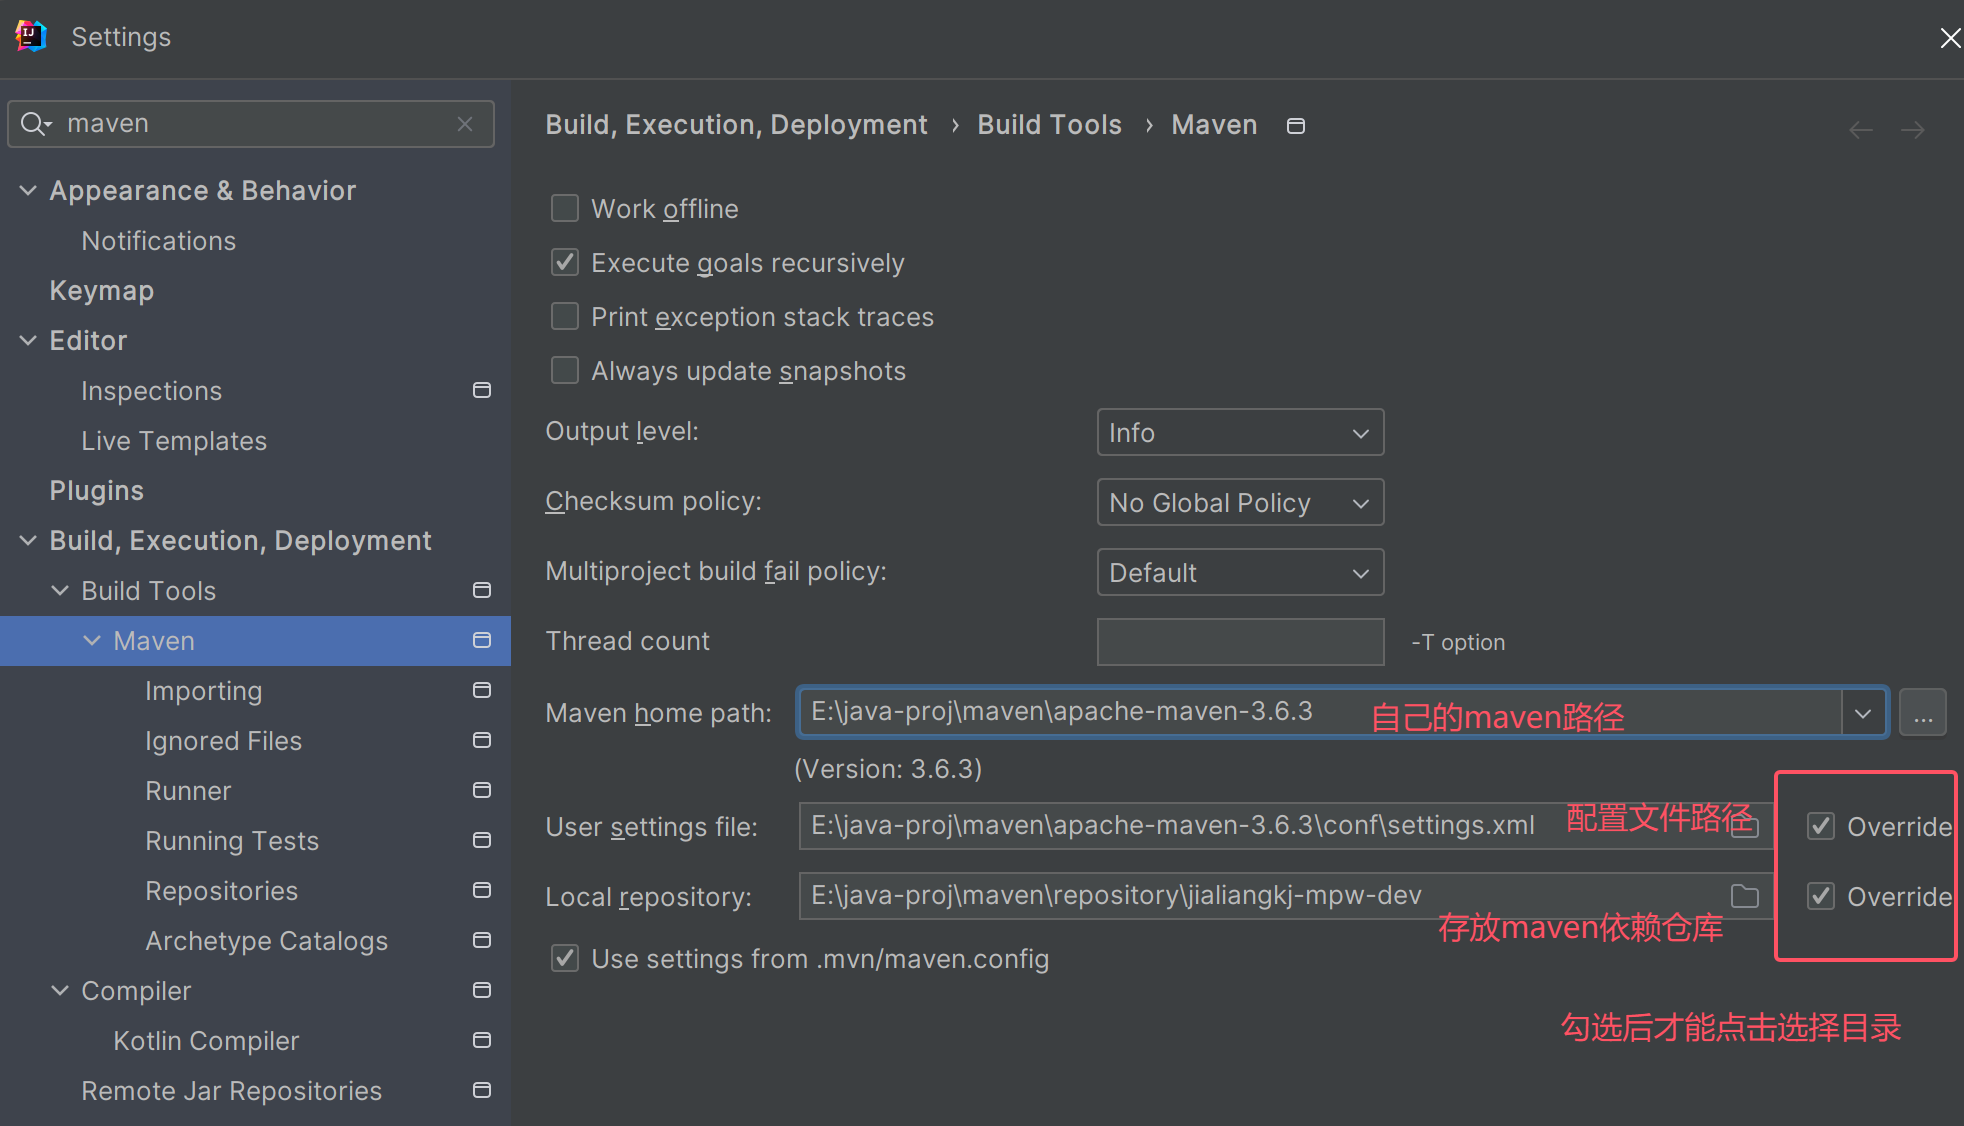Click the project icon beside Kotlin Compiler

coord(482,1040)
